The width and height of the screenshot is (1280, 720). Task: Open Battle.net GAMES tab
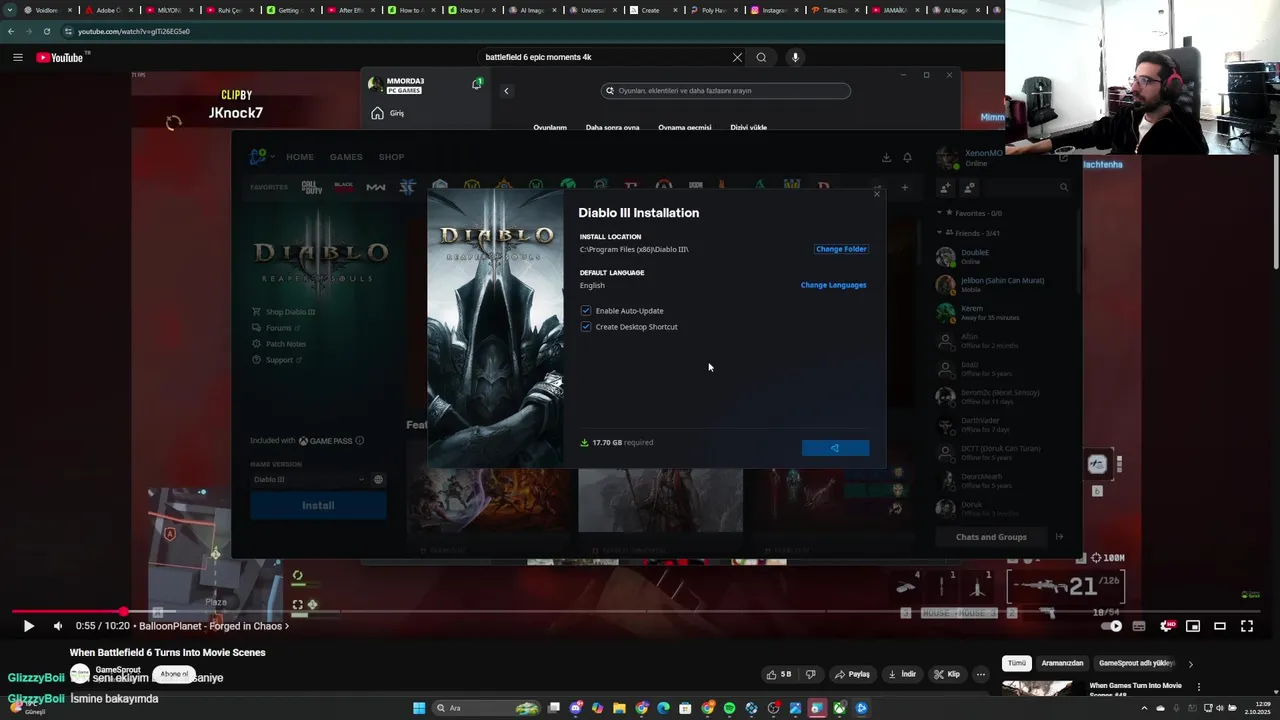coord(346,157)
